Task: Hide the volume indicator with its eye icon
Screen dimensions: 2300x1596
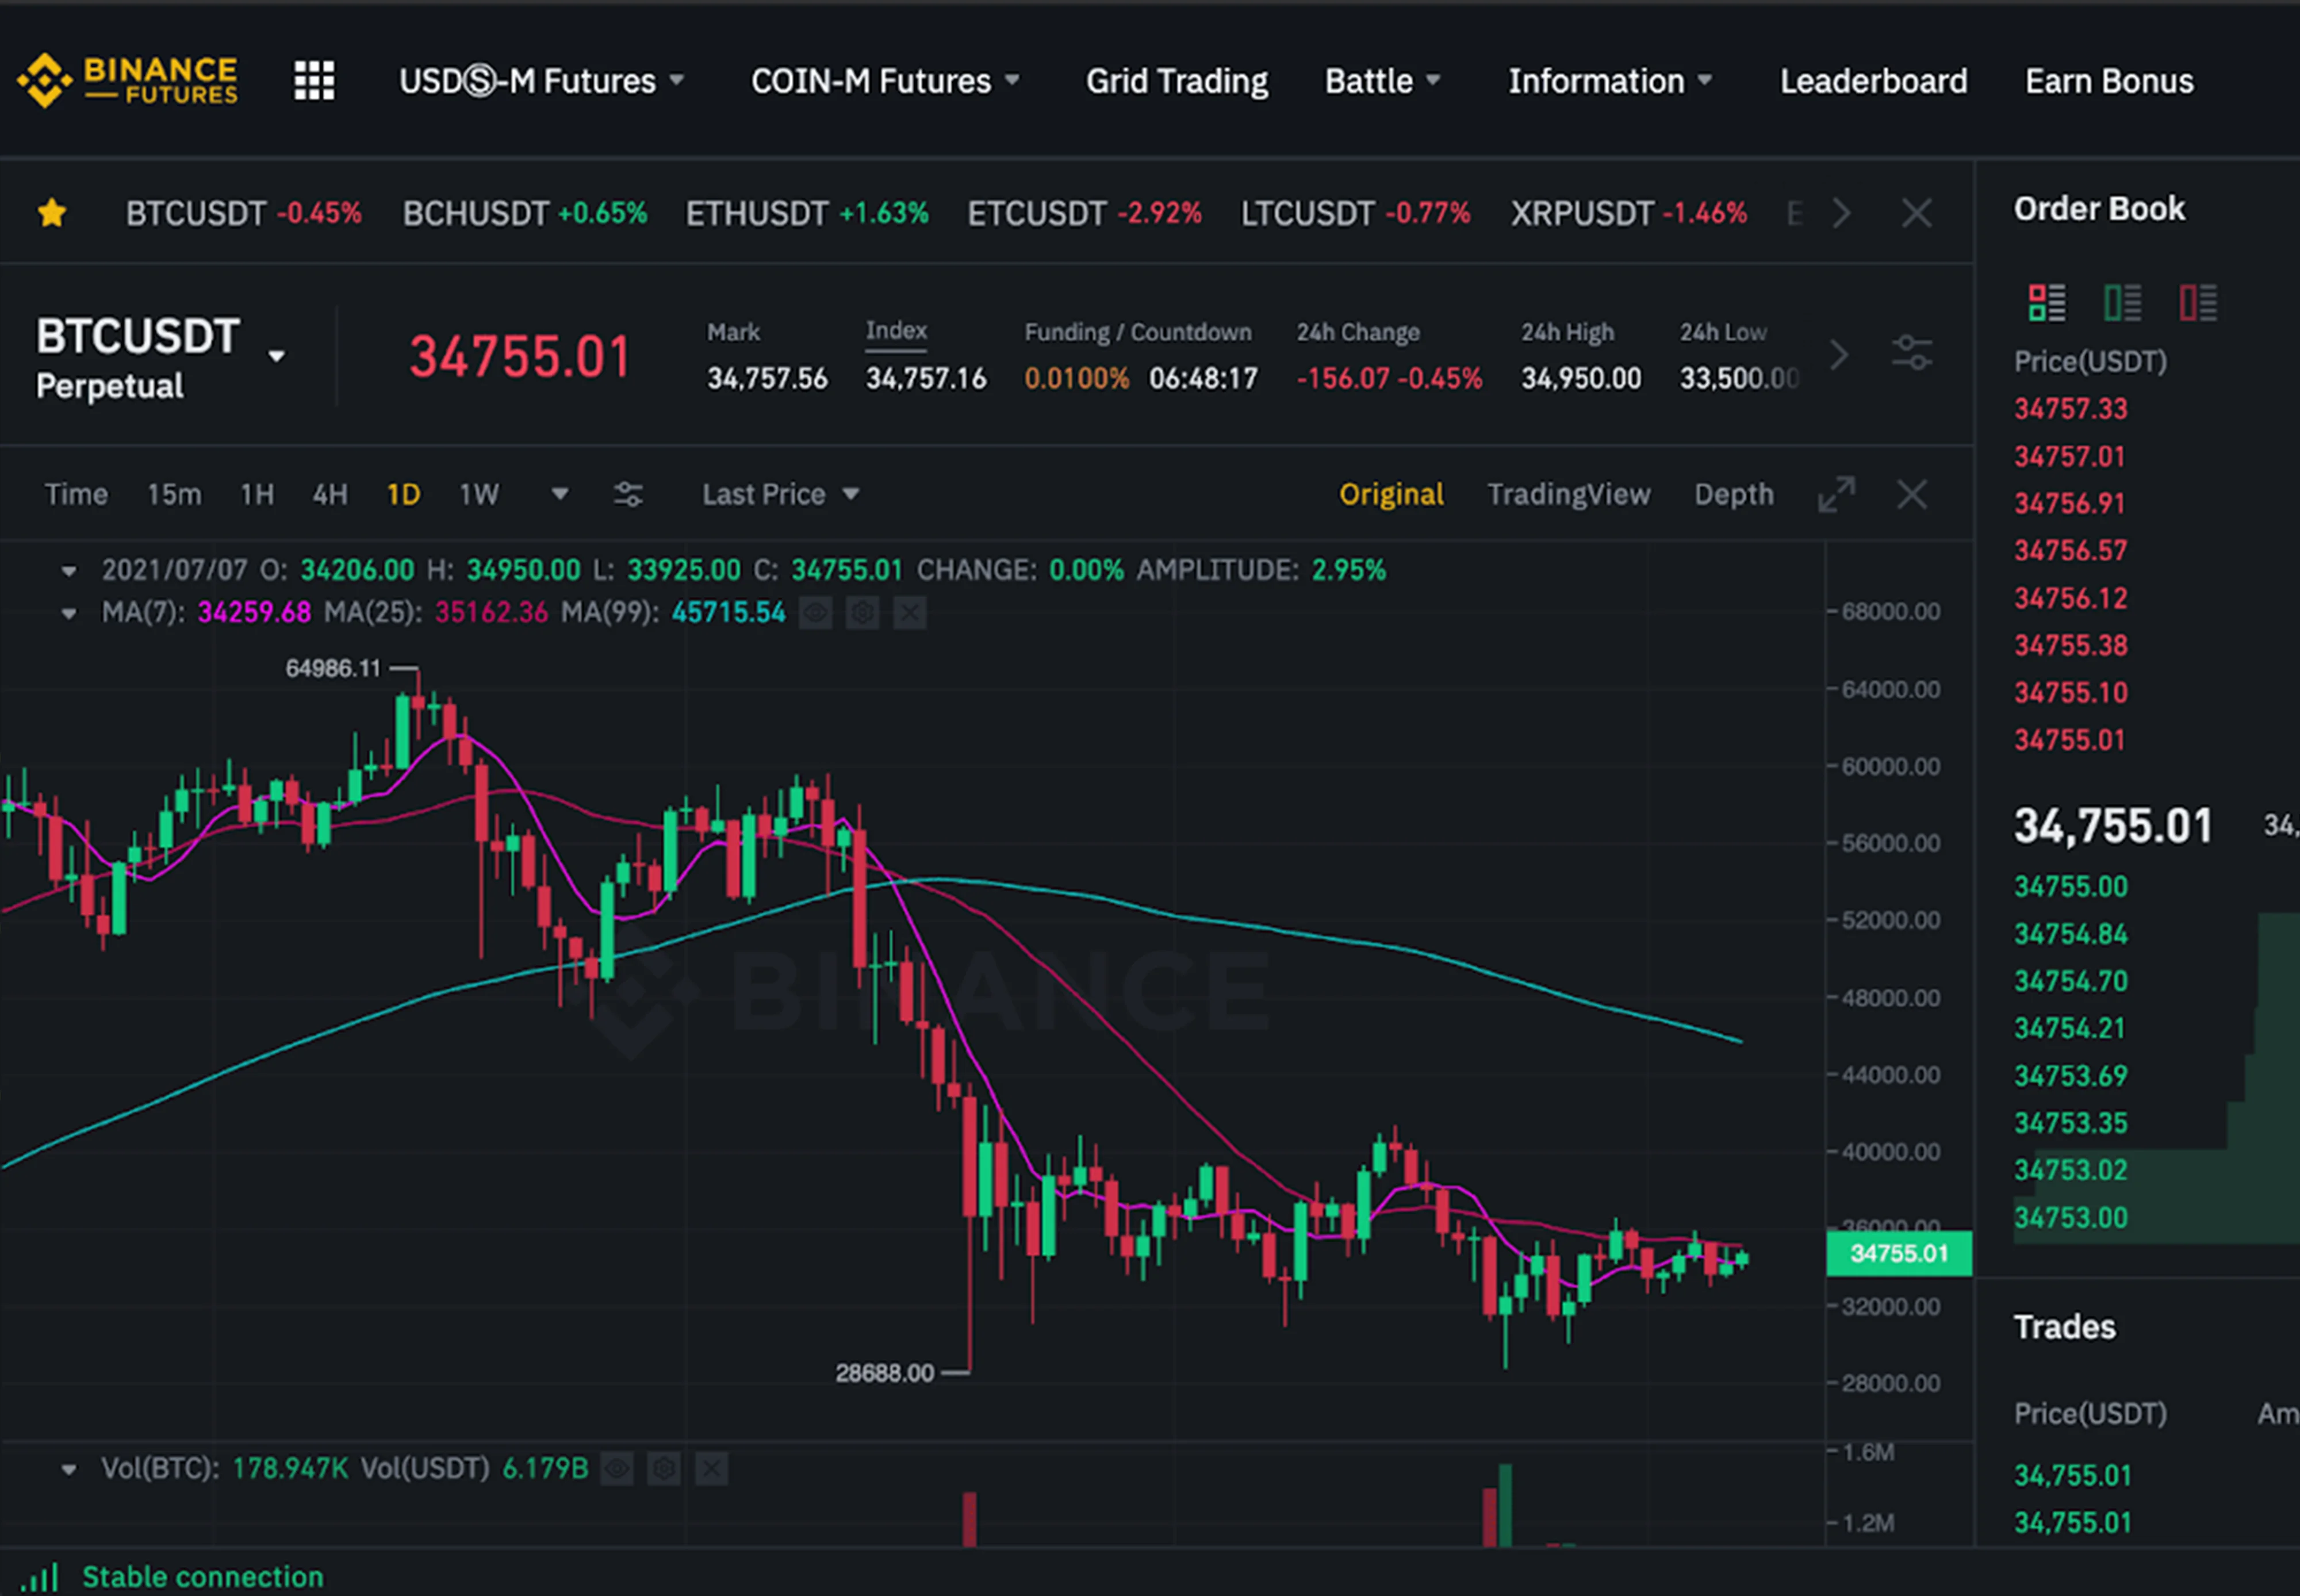Action: click(x=617, y=1469)
